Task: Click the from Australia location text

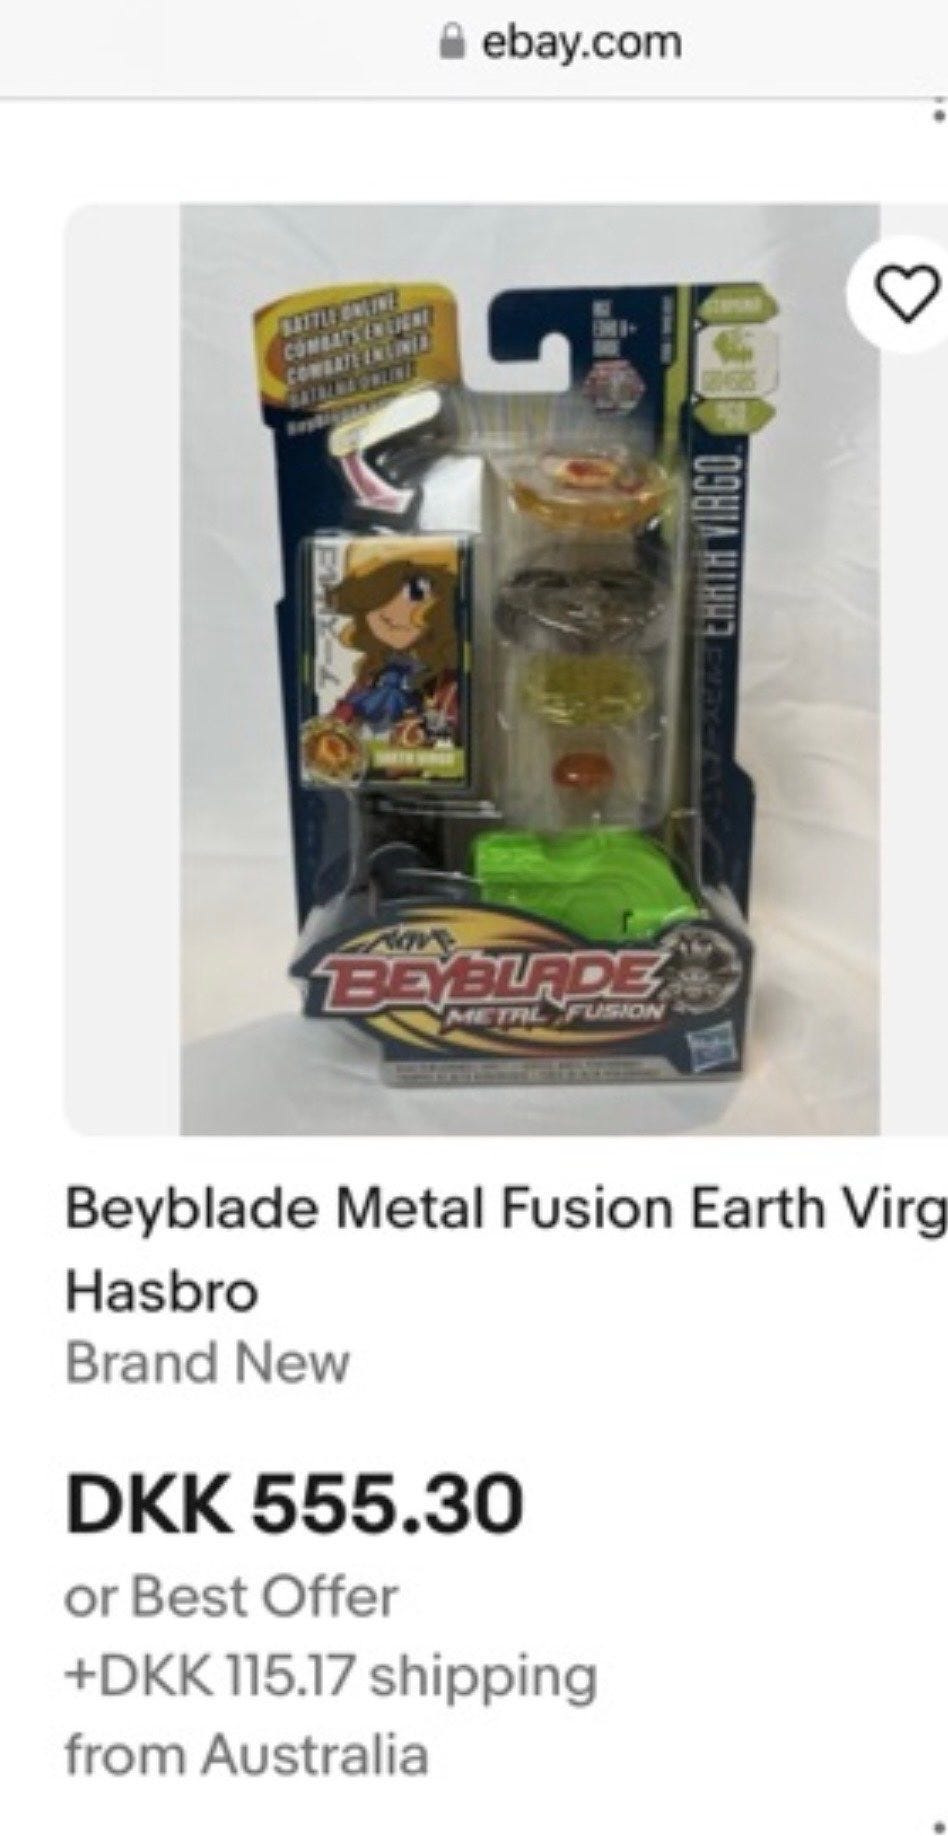Action: (x=246, y=1754)
